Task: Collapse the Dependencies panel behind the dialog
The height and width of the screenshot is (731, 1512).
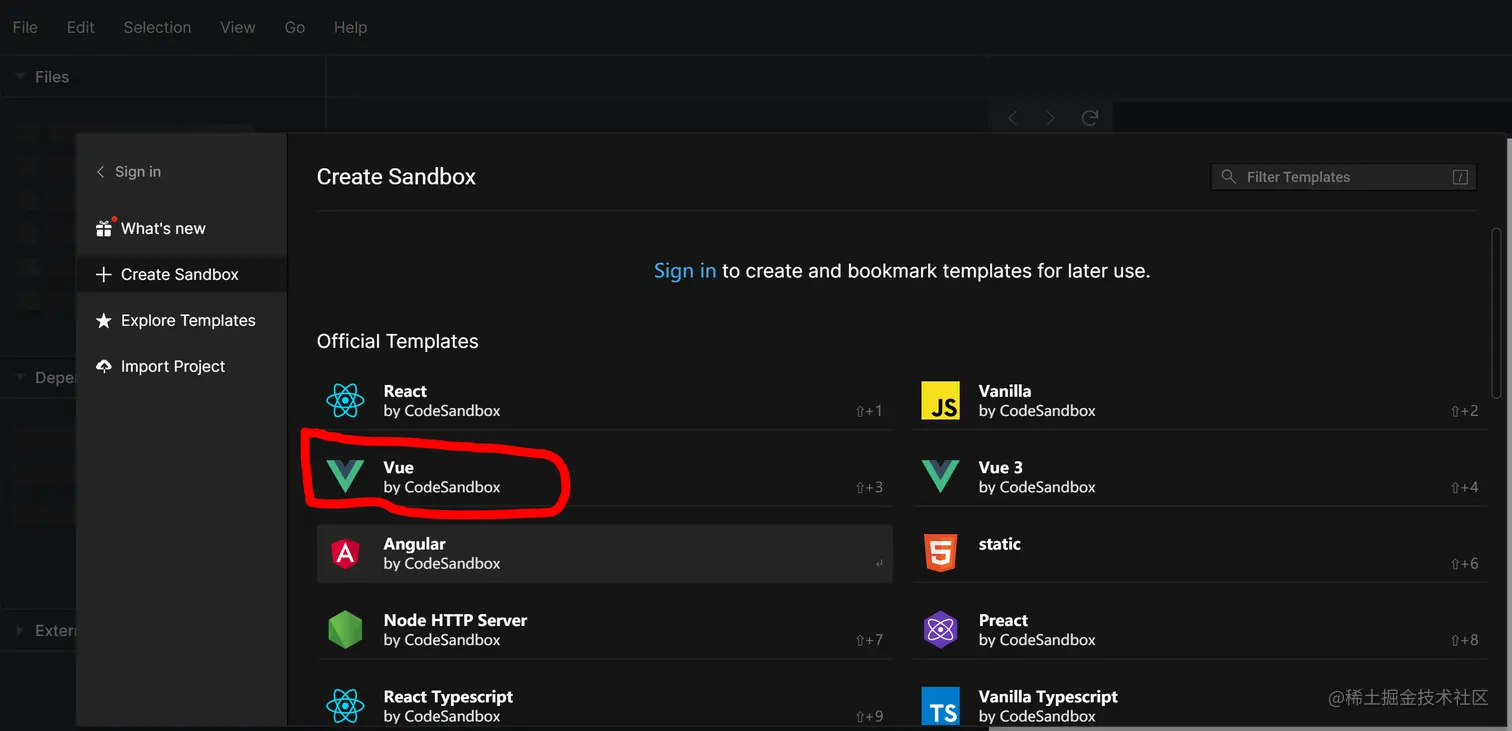Action: [x=20, y=377]
